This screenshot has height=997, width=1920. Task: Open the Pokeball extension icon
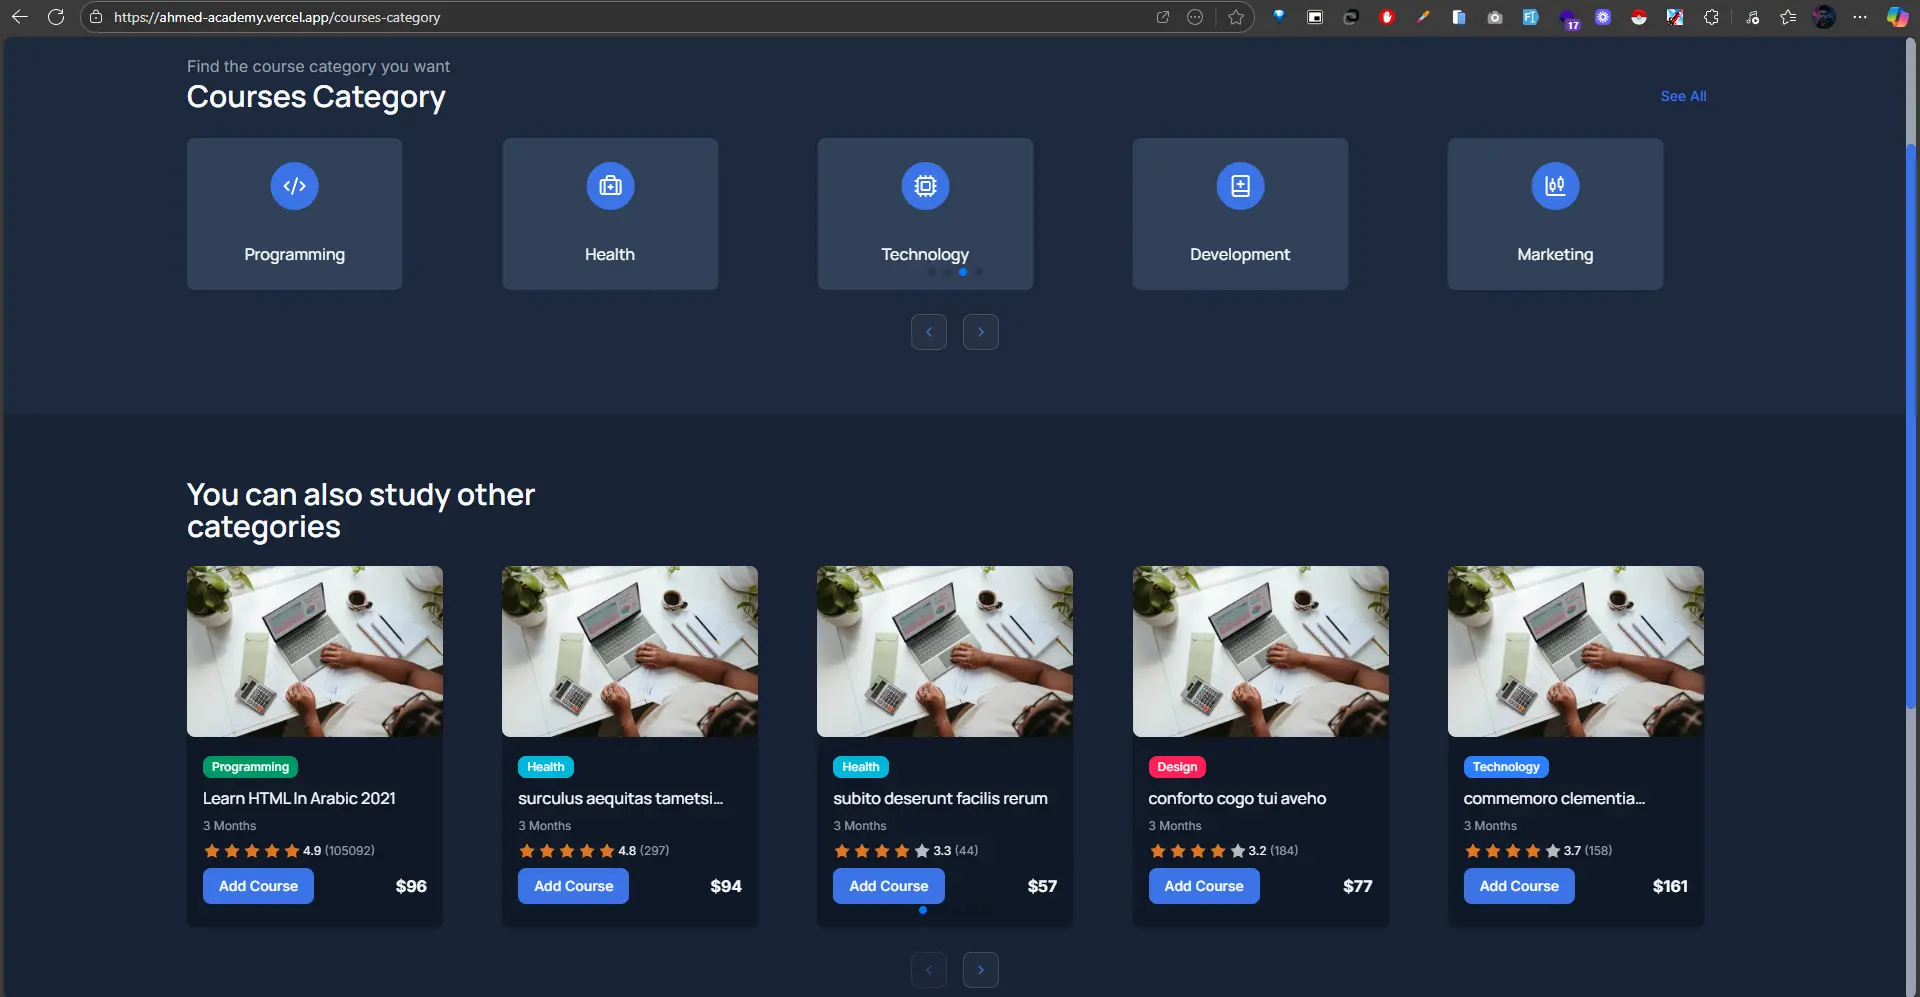tap(1639, 17)
